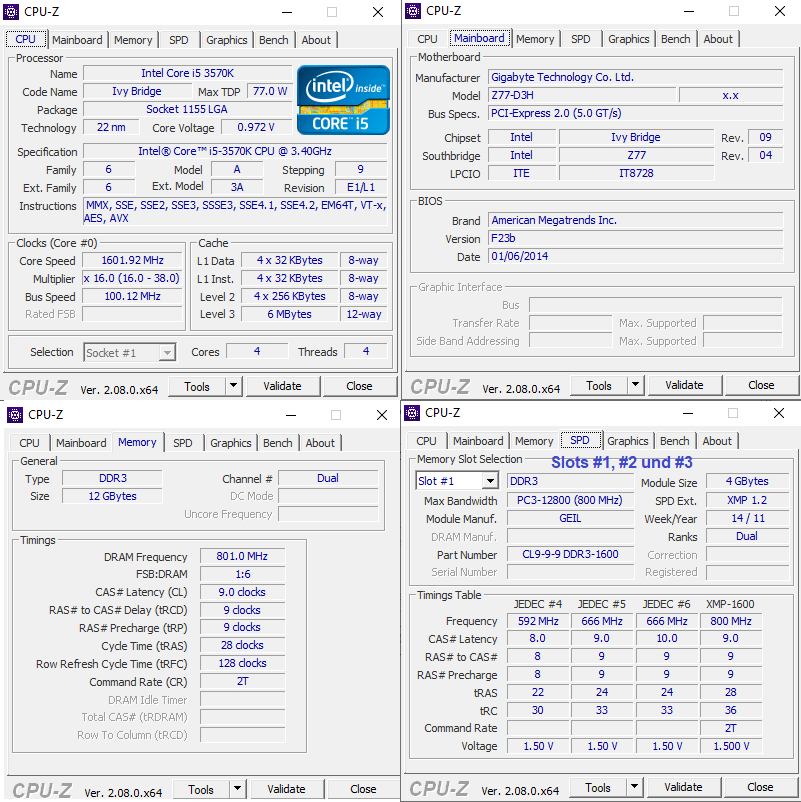Select Memory tab in Mainboard window
This screenshot has height=802, width=801.
pyautogui.click(x=535, y=39)
